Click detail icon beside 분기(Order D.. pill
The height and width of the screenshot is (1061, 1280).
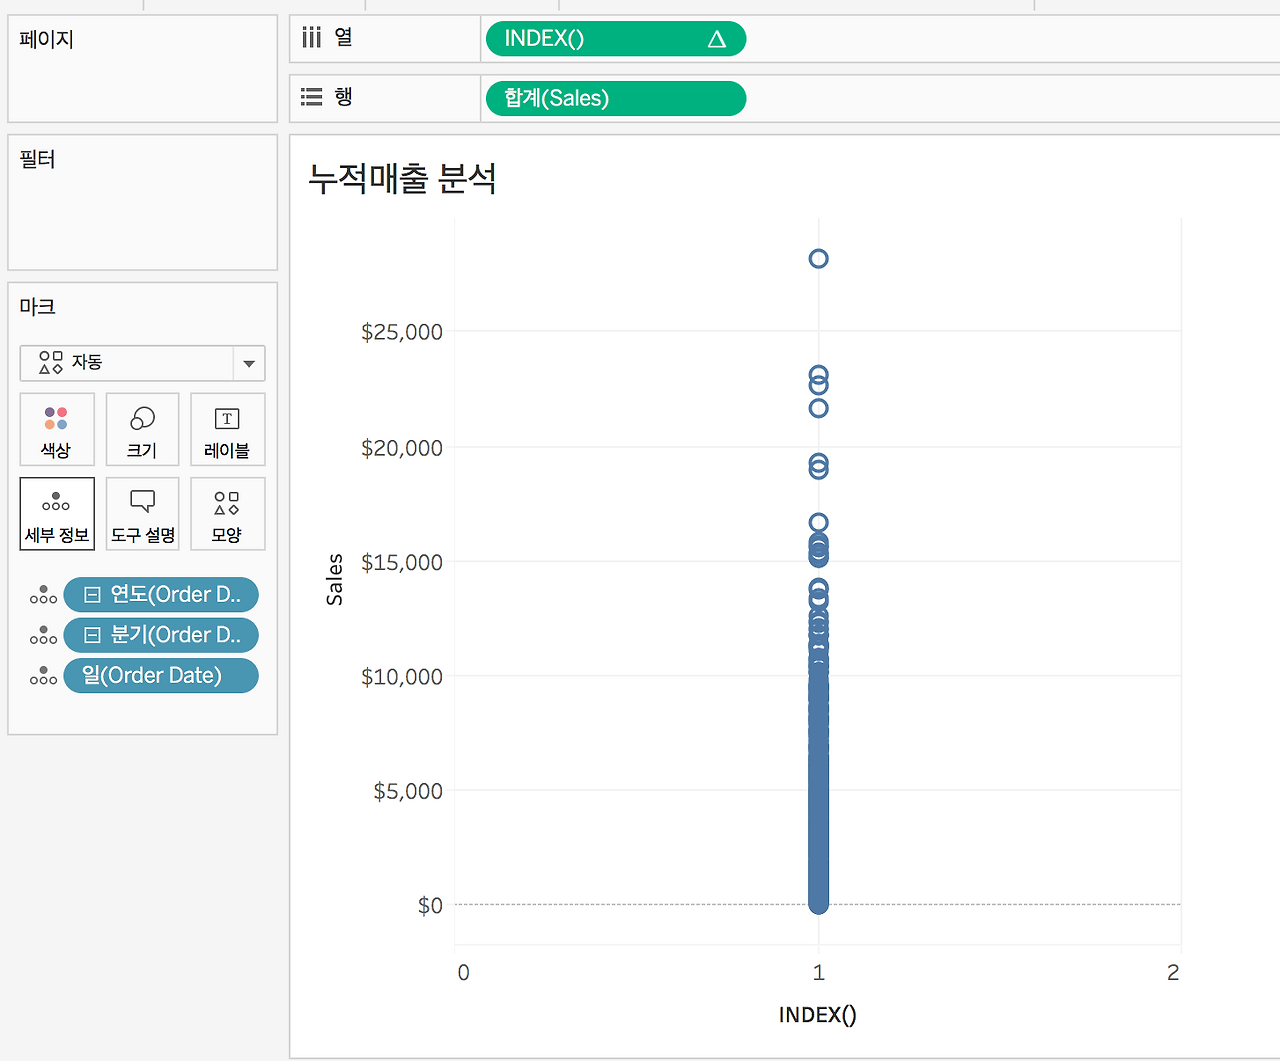[43, 635]
